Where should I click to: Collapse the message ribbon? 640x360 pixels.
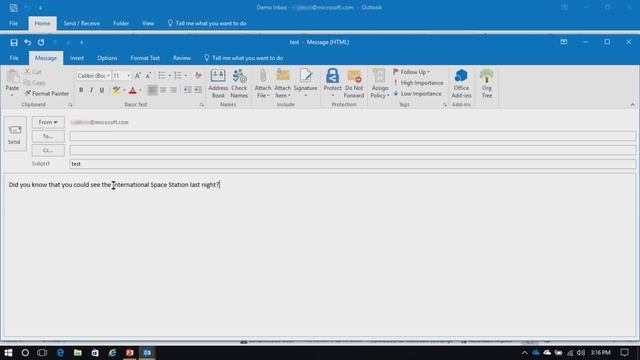(632, 105)
